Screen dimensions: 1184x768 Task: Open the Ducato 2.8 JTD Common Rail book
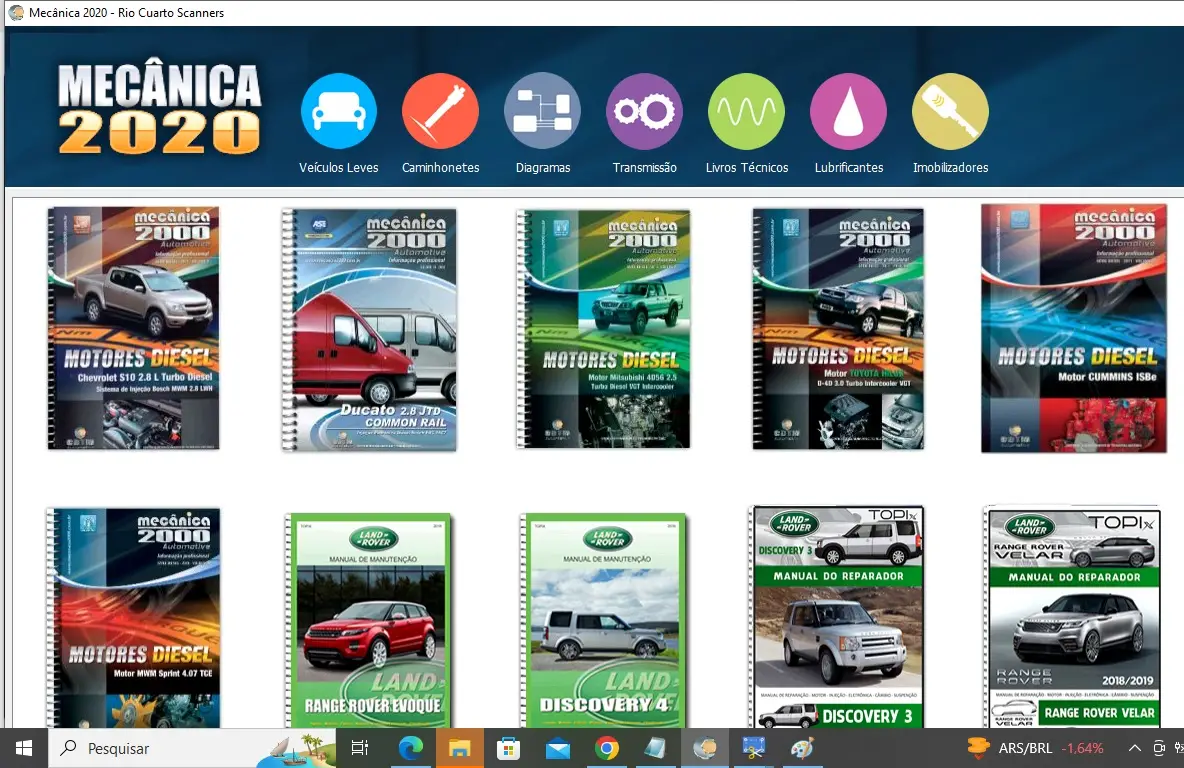coord(369,330)
